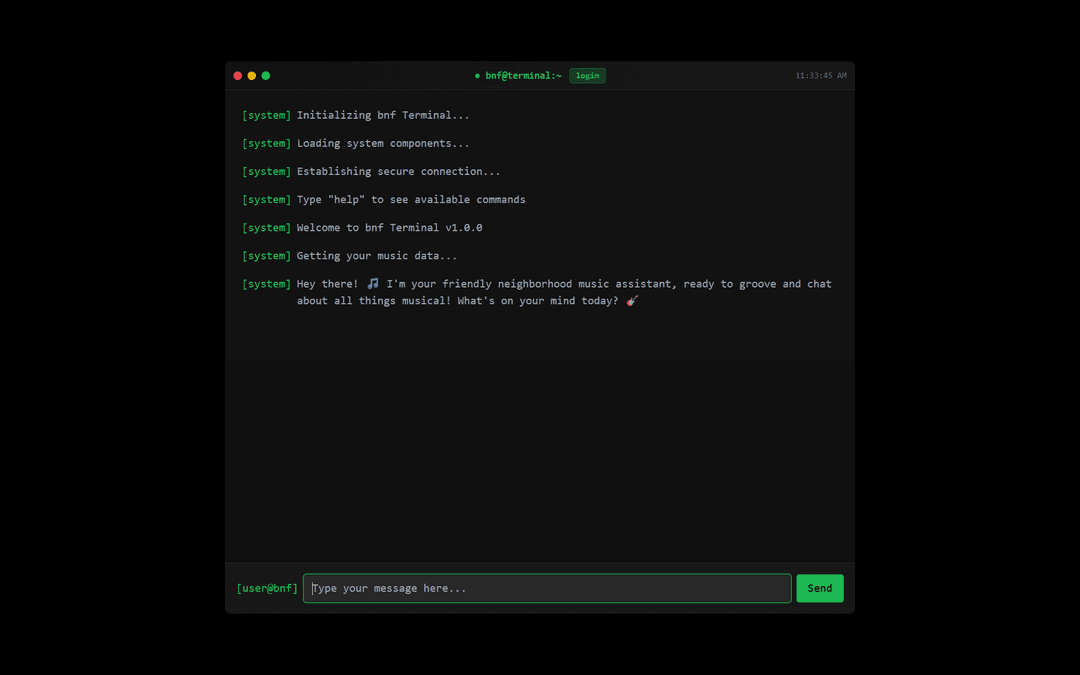Click the "Initializing bnf Terminal..." log line
Image resolution: width=1080 pixels, height=675 pixels.
[383, 115]
